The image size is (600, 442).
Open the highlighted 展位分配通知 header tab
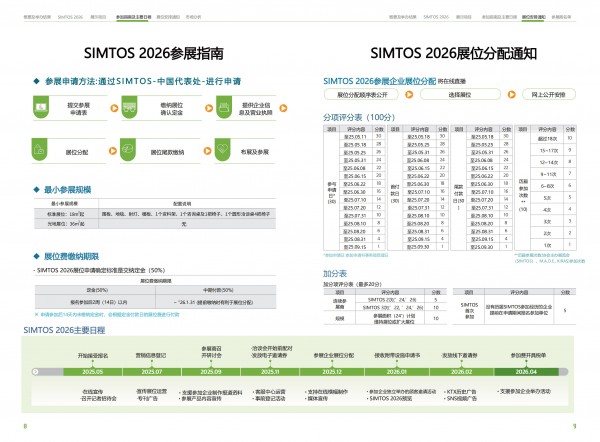coord(535,18)
